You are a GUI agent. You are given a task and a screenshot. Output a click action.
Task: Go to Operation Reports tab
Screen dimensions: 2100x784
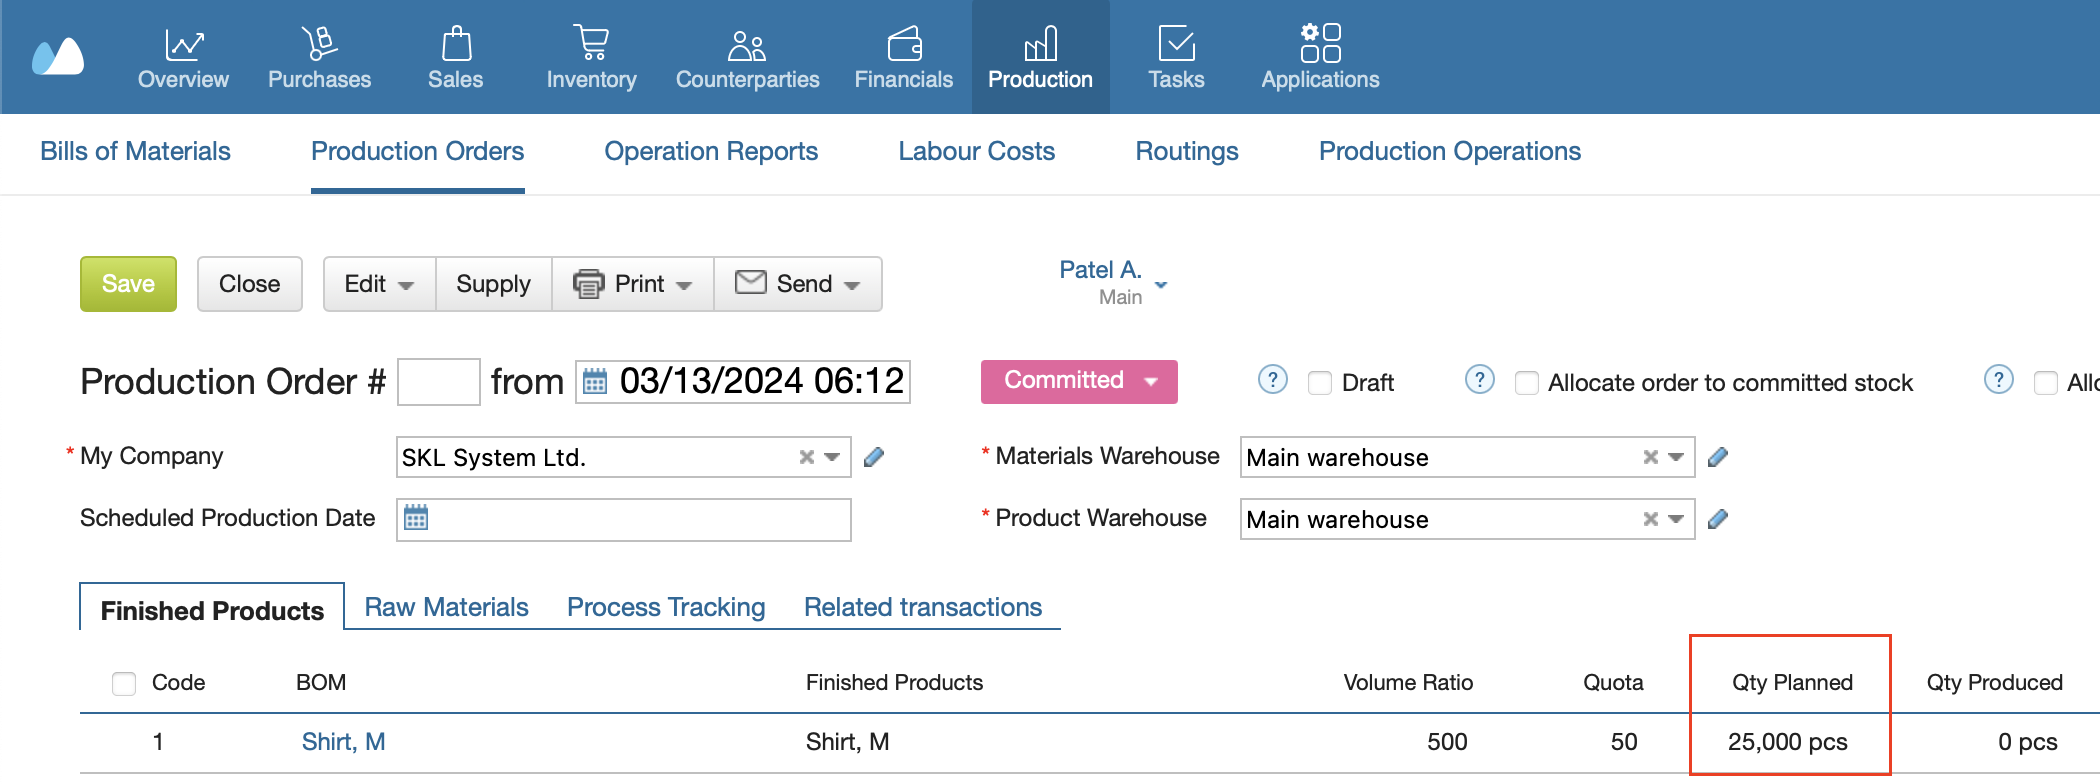pos(711,151)
